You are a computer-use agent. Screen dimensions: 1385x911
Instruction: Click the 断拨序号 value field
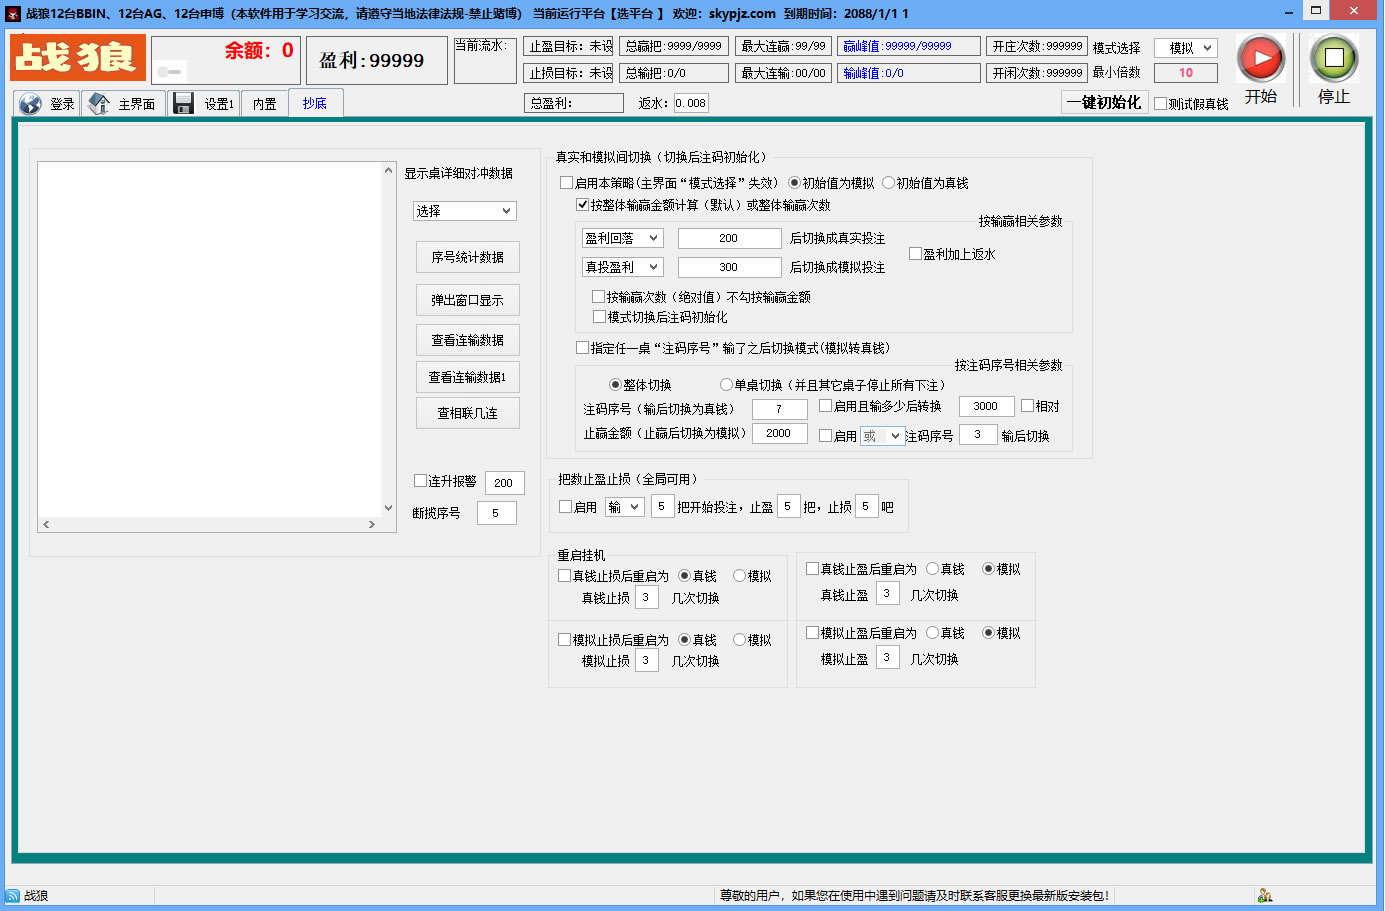coord(496,512)
